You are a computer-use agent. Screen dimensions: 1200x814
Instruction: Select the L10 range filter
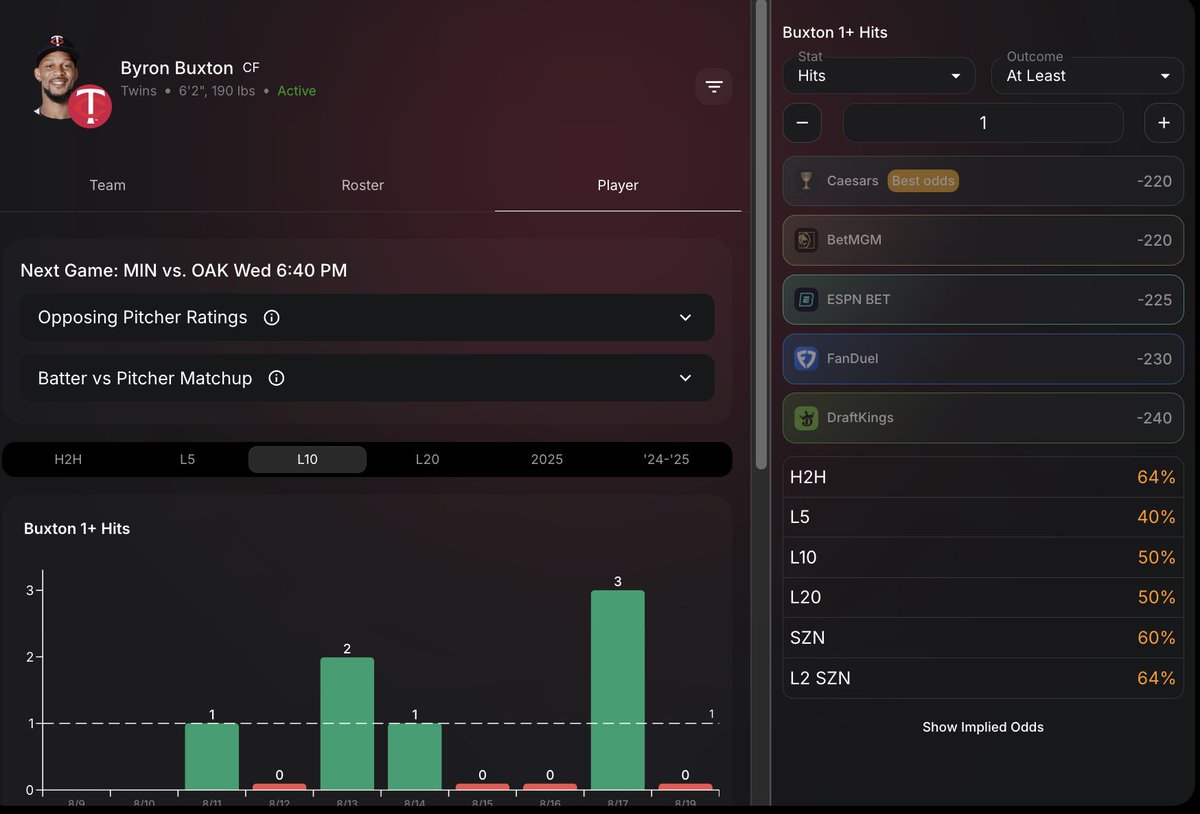pyautogui.click(x=307, y=459)
